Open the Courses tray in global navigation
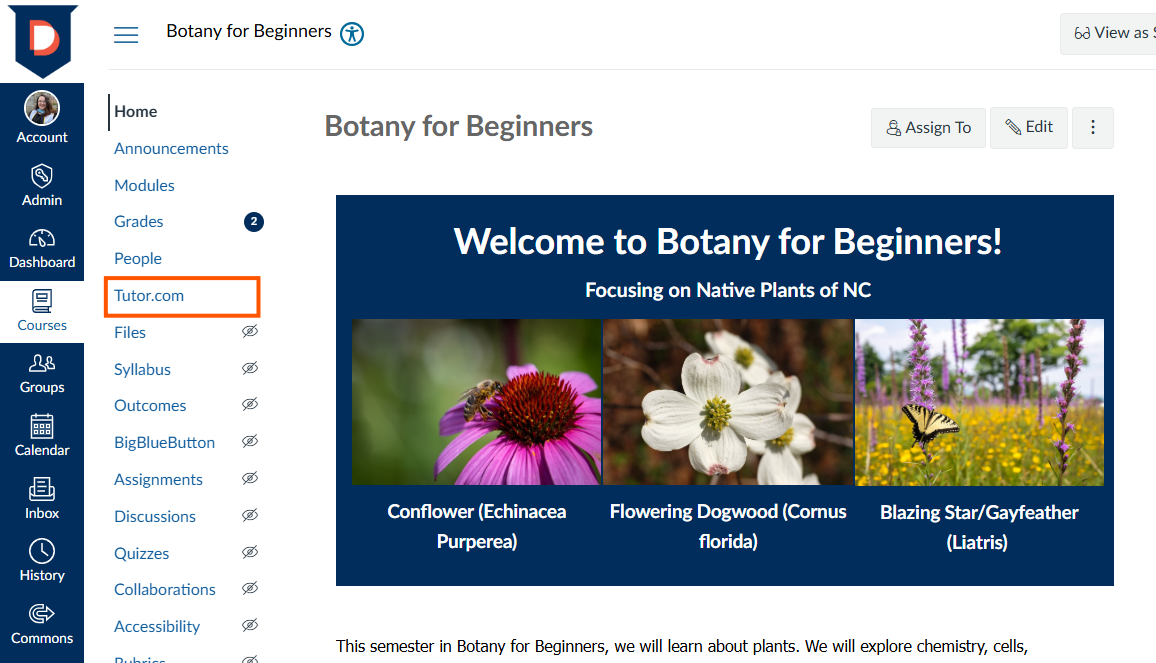The height and width of the screenshot is (663, 1156). pyautogui.click(x=42, y=311)
